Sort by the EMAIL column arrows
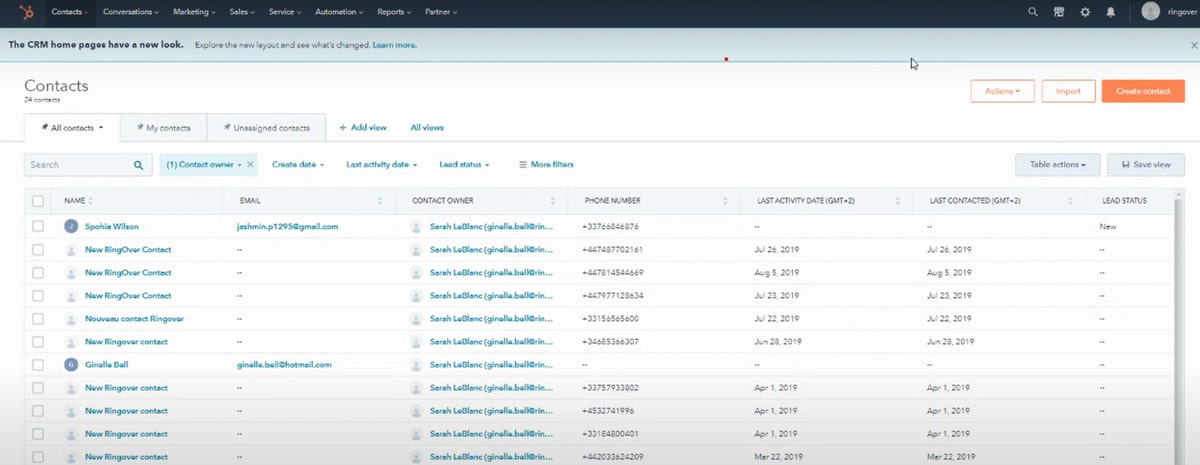 pyautogui.click(x=380, y=201)
